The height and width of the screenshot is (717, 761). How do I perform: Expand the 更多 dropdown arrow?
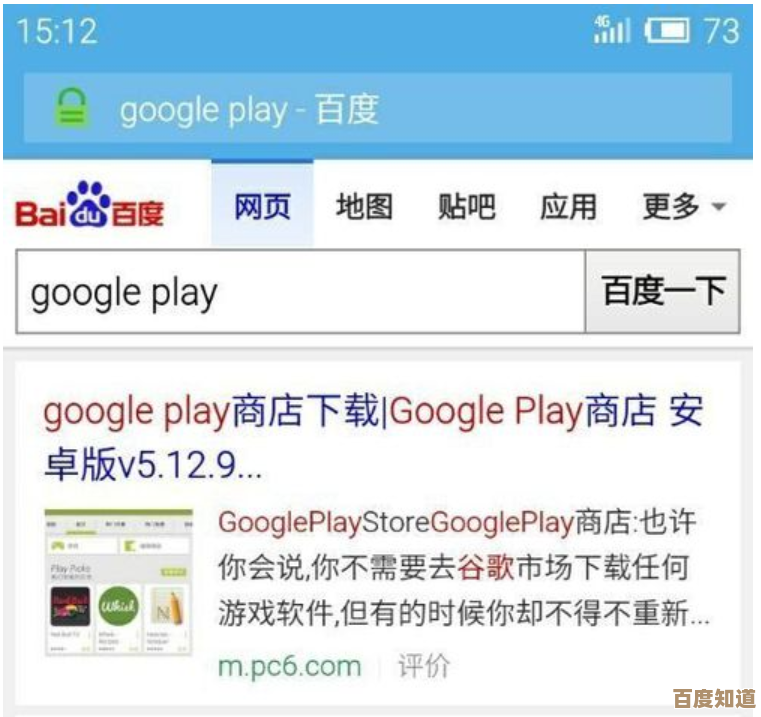[719, 207]
